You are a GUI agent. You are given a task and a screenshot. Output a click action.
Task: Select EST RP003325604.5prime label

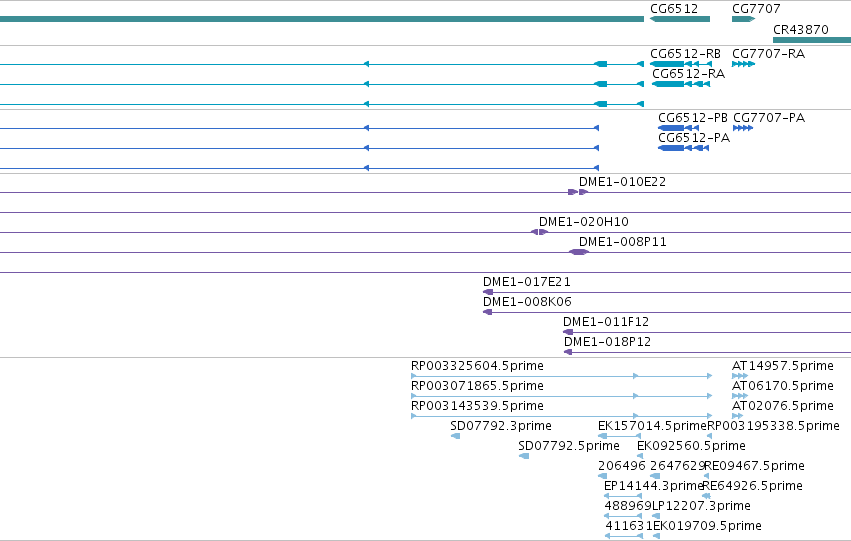point(477,366)
